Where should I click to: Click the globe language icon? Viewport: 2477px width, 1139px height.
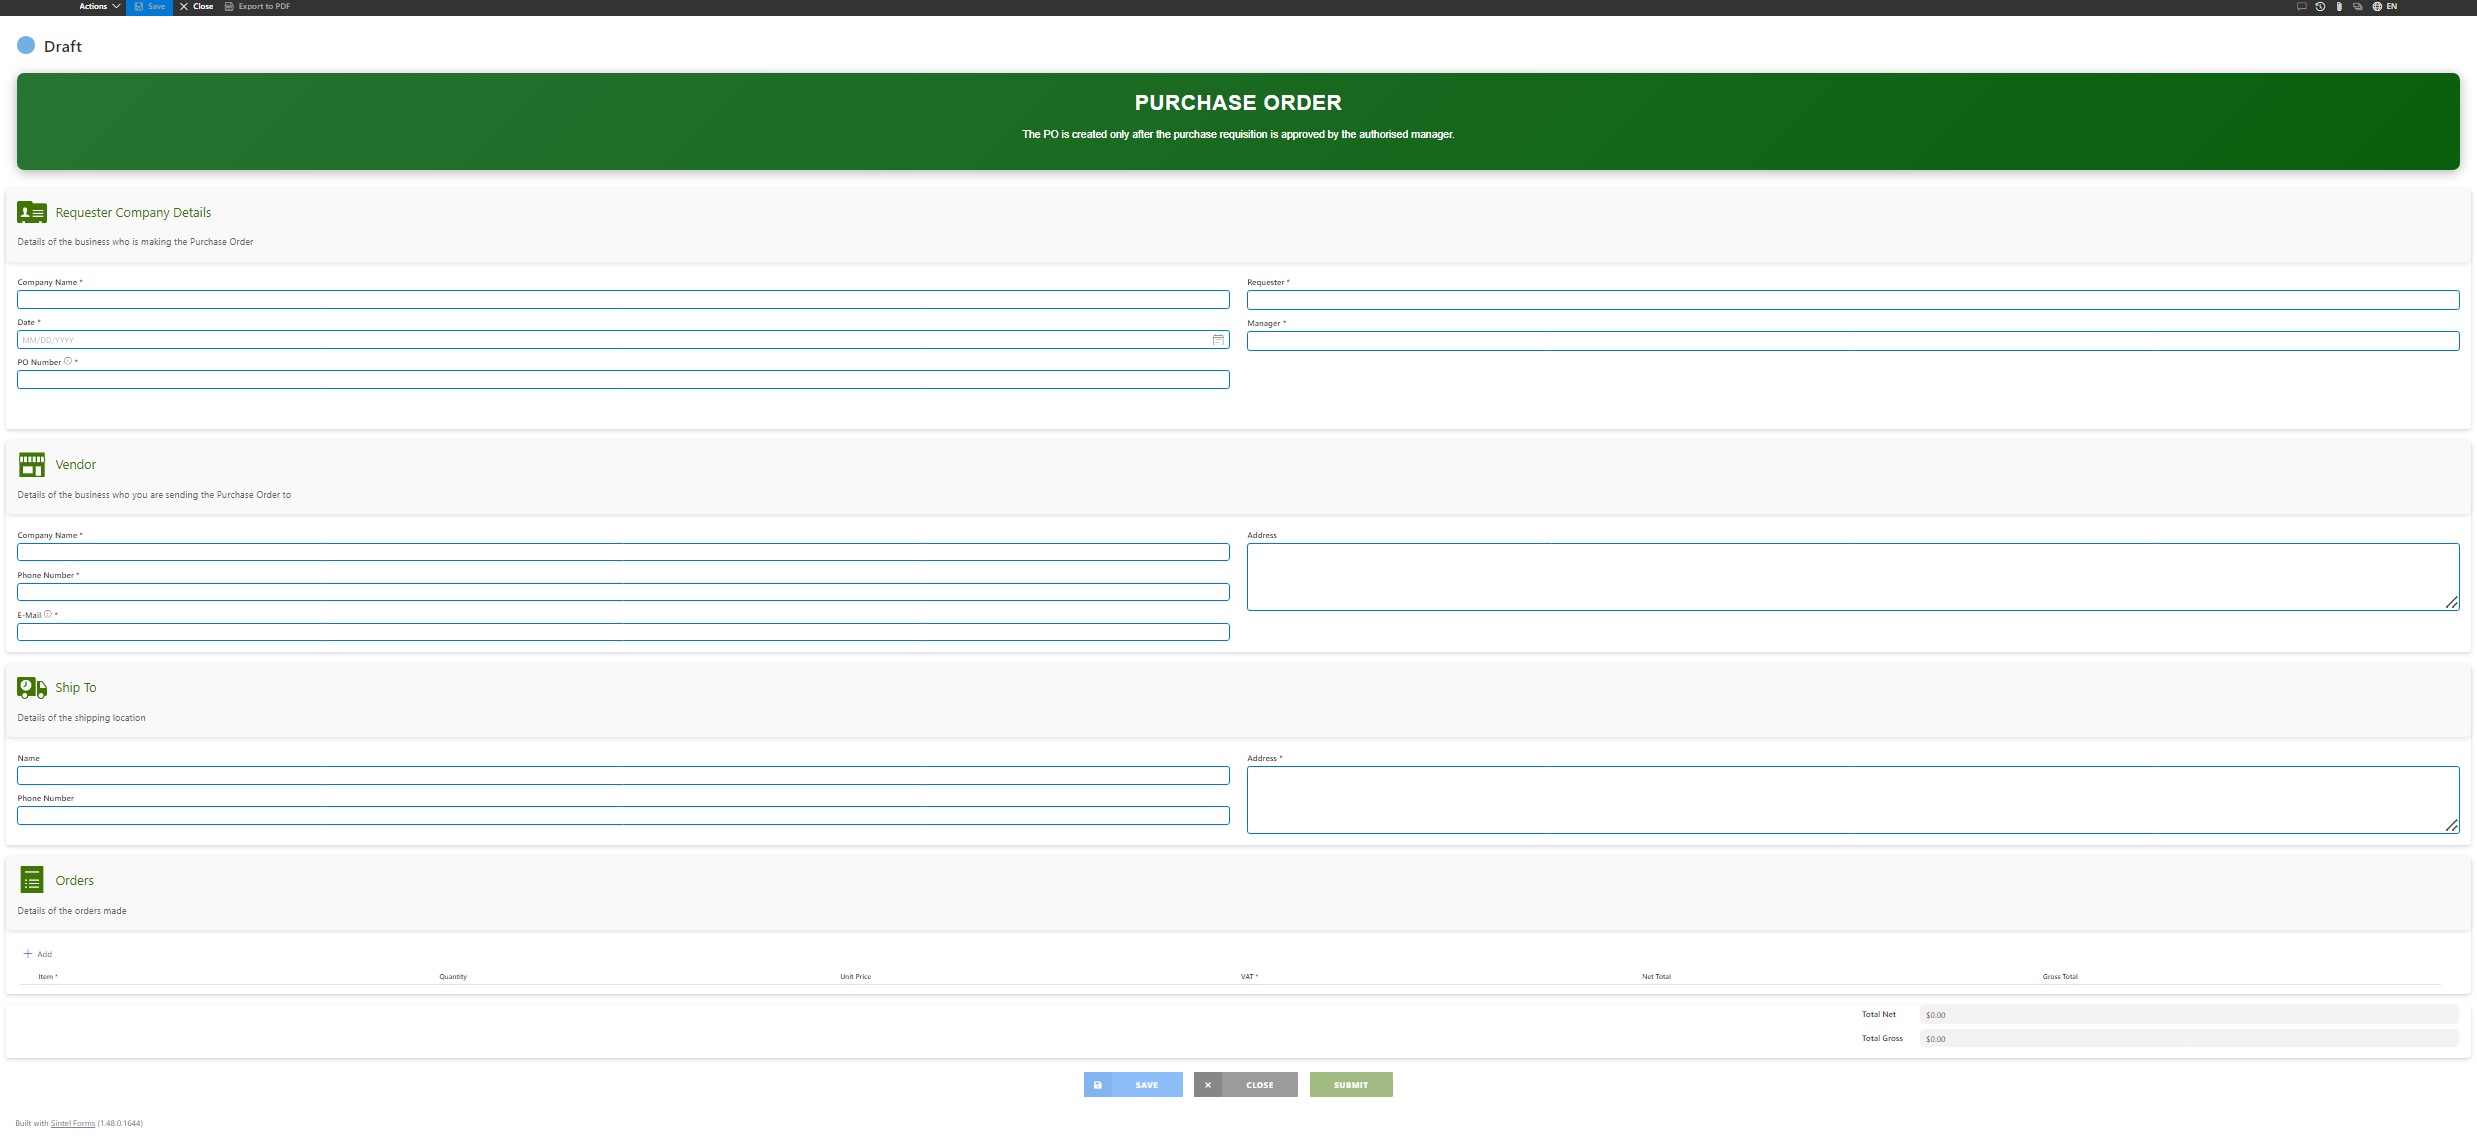click(x=2377, y=6)
